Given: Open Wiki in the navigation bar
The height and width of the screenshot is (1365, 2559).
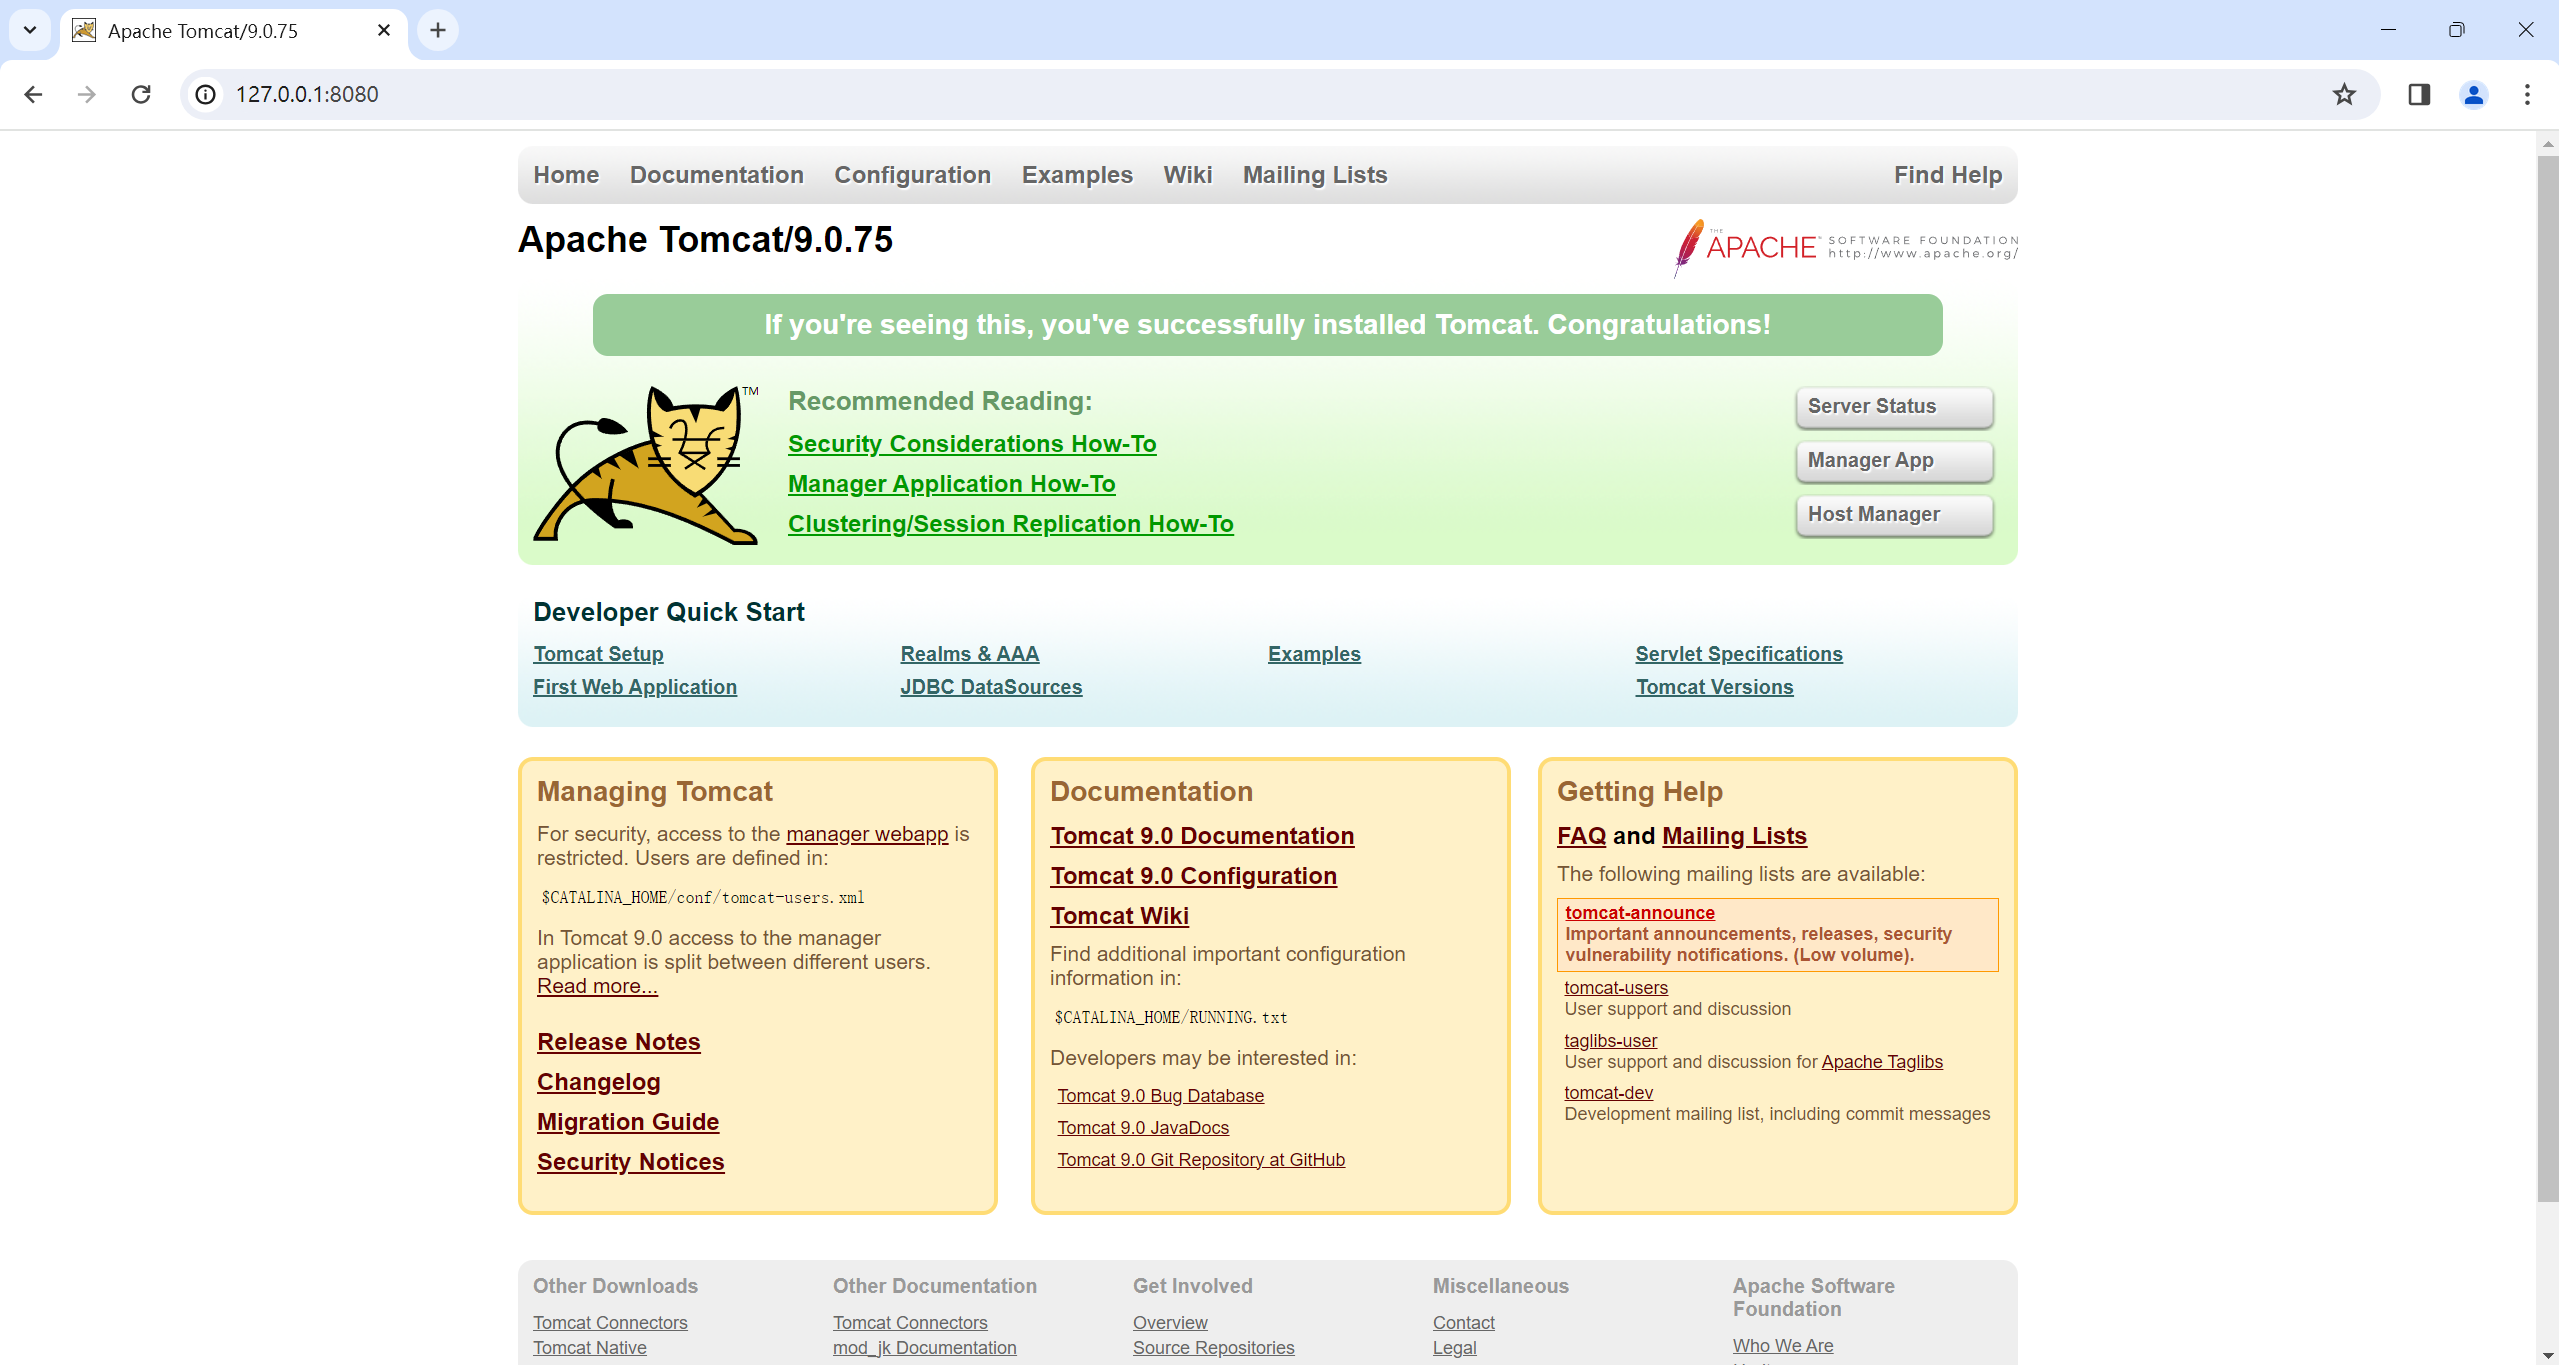Looking at the screenshot, I should [1187, 175].
